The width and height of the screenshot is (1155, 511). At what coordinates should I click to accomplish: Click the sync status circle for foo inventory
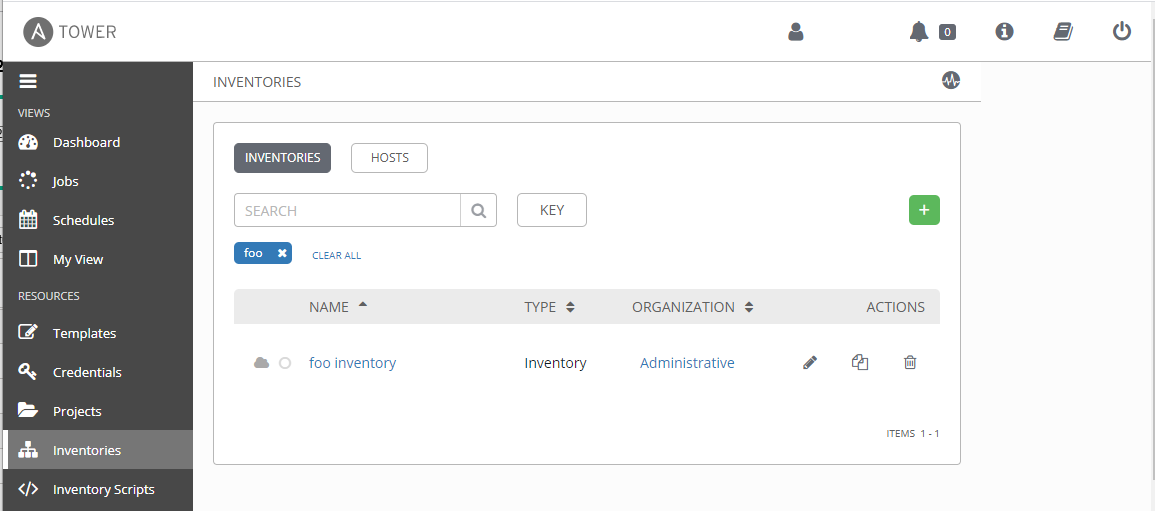click(285, 363)
